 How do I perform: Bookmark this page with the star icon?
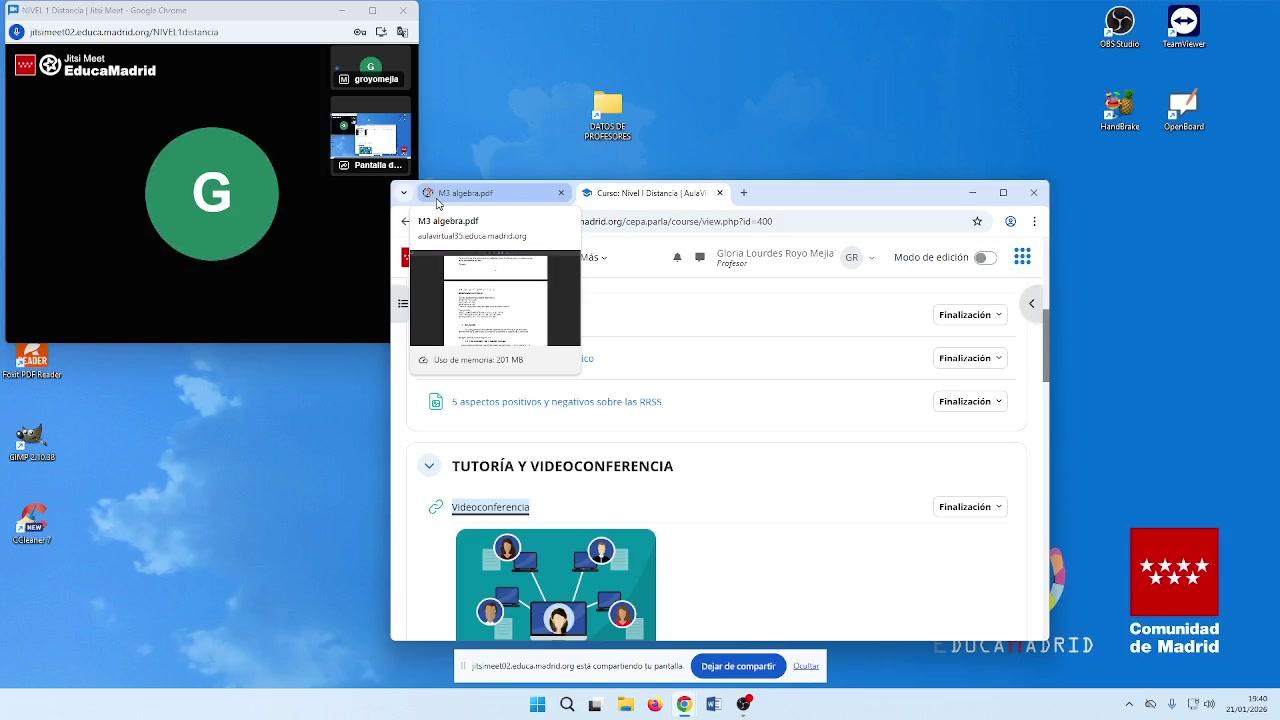pos(977,221)
